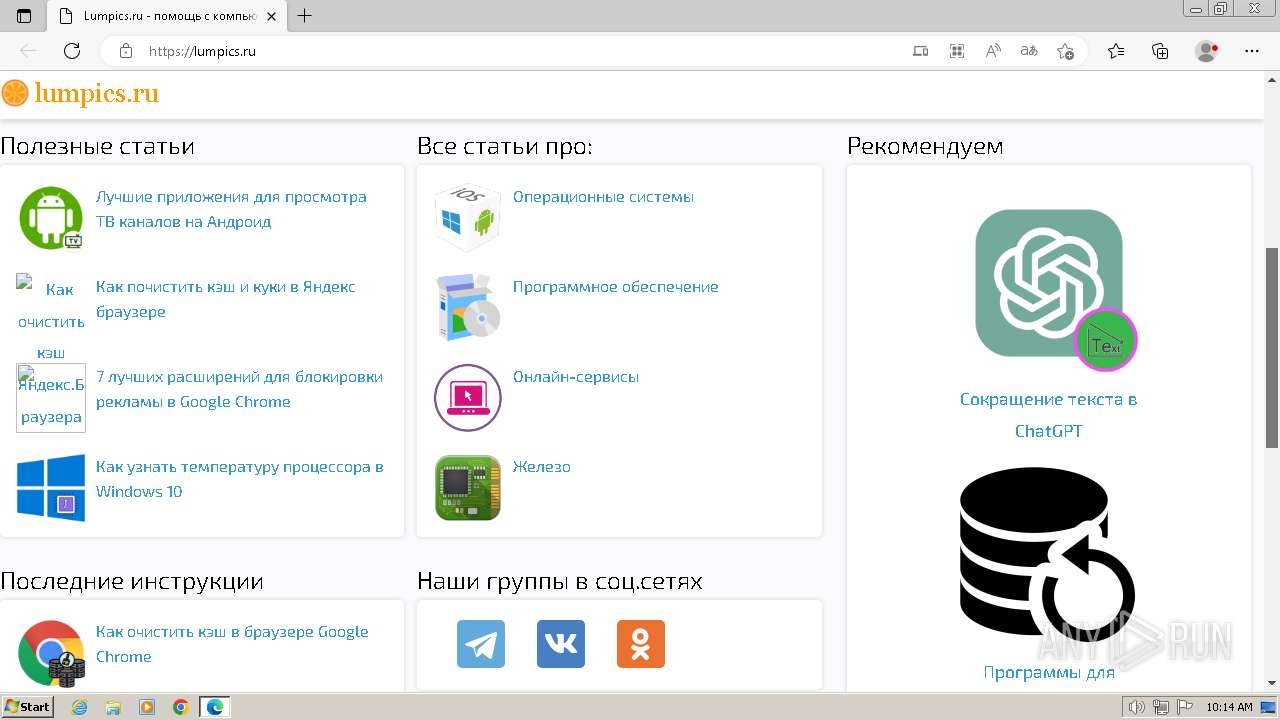Image resolution: width=1280 pixels, height=720 pixels.
Task: Open Edge Settings and more menu
Action: click(x=1251, y=51)
